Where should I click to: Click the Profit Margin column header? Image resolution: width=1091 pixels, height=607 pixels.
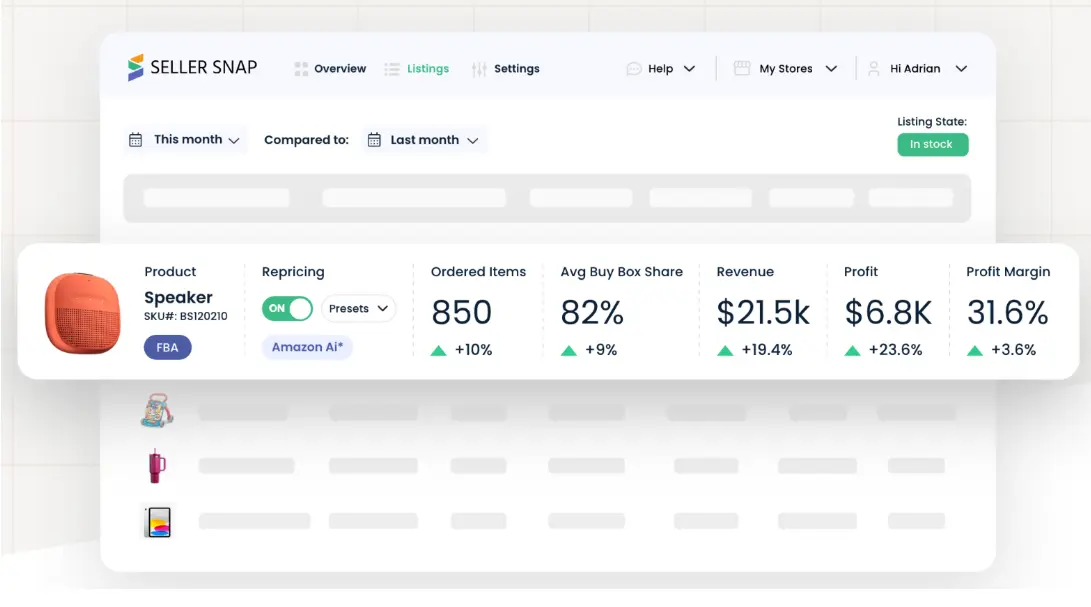click(1008, 272)
